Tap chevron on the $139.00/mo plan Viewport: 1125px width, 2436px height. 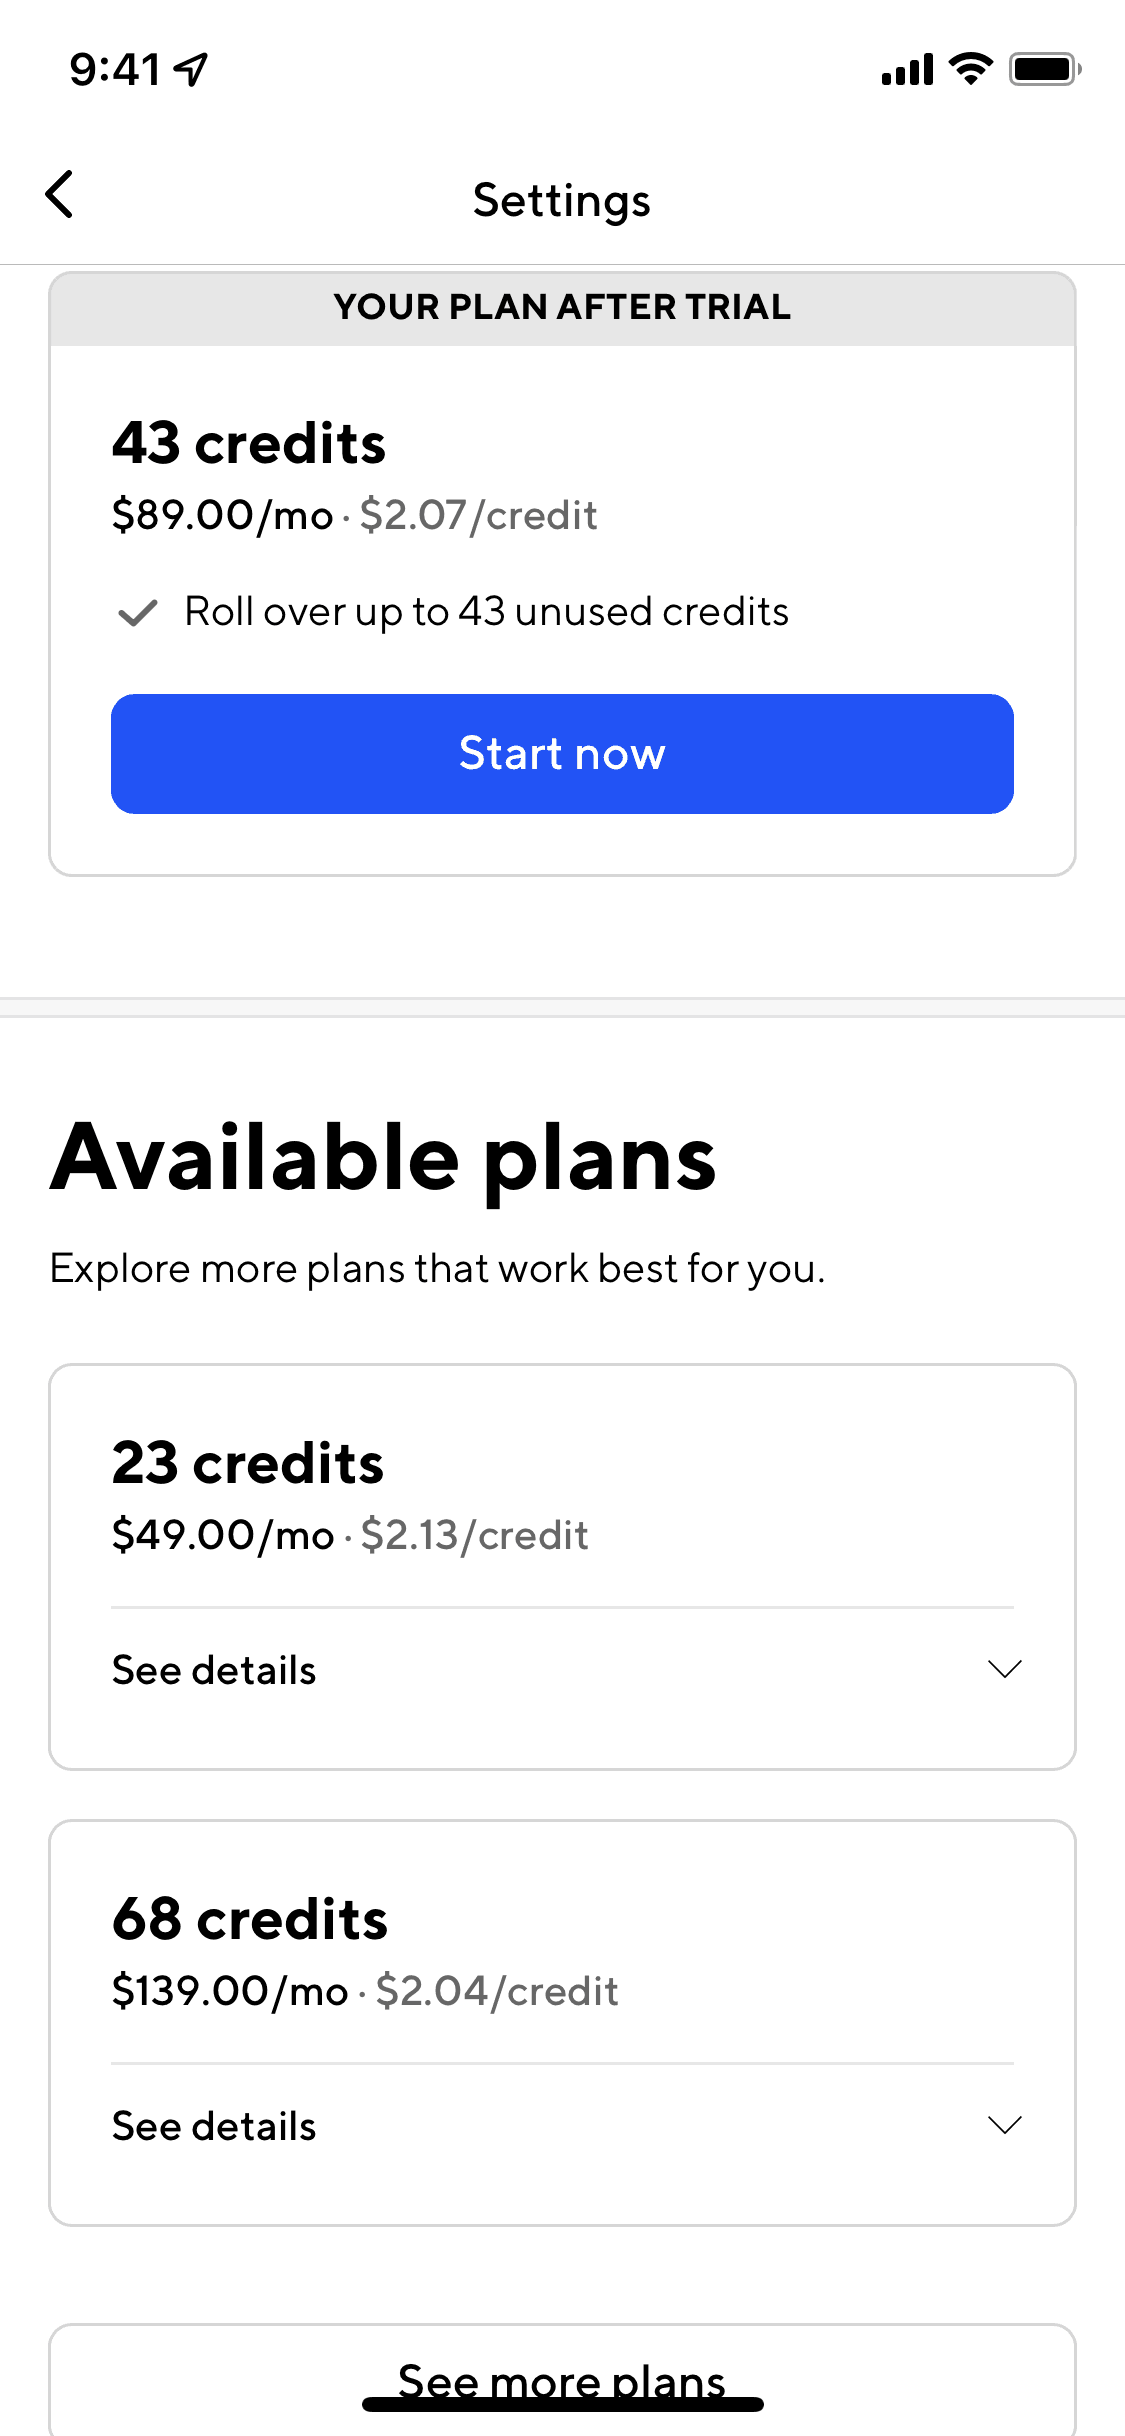click(1004, 2125)
